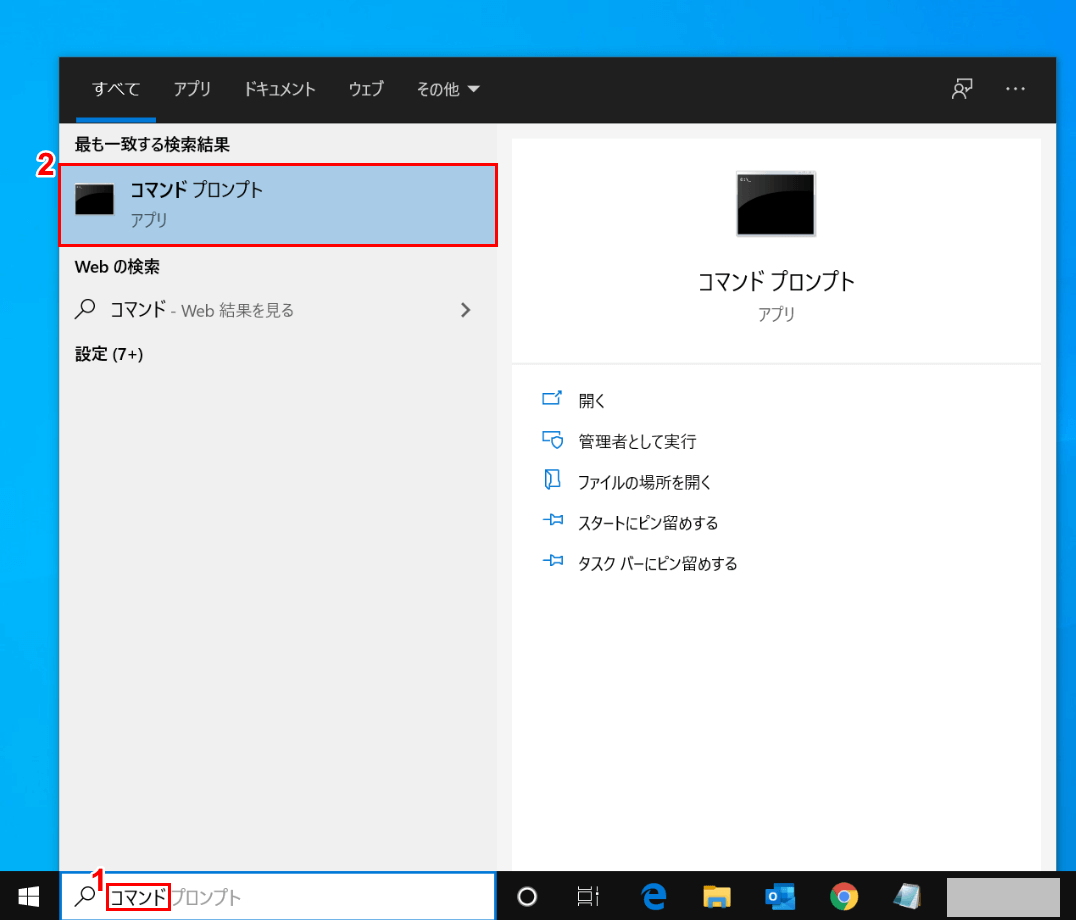Expand Web results chevron for コマンド

[x=465, y=310]
